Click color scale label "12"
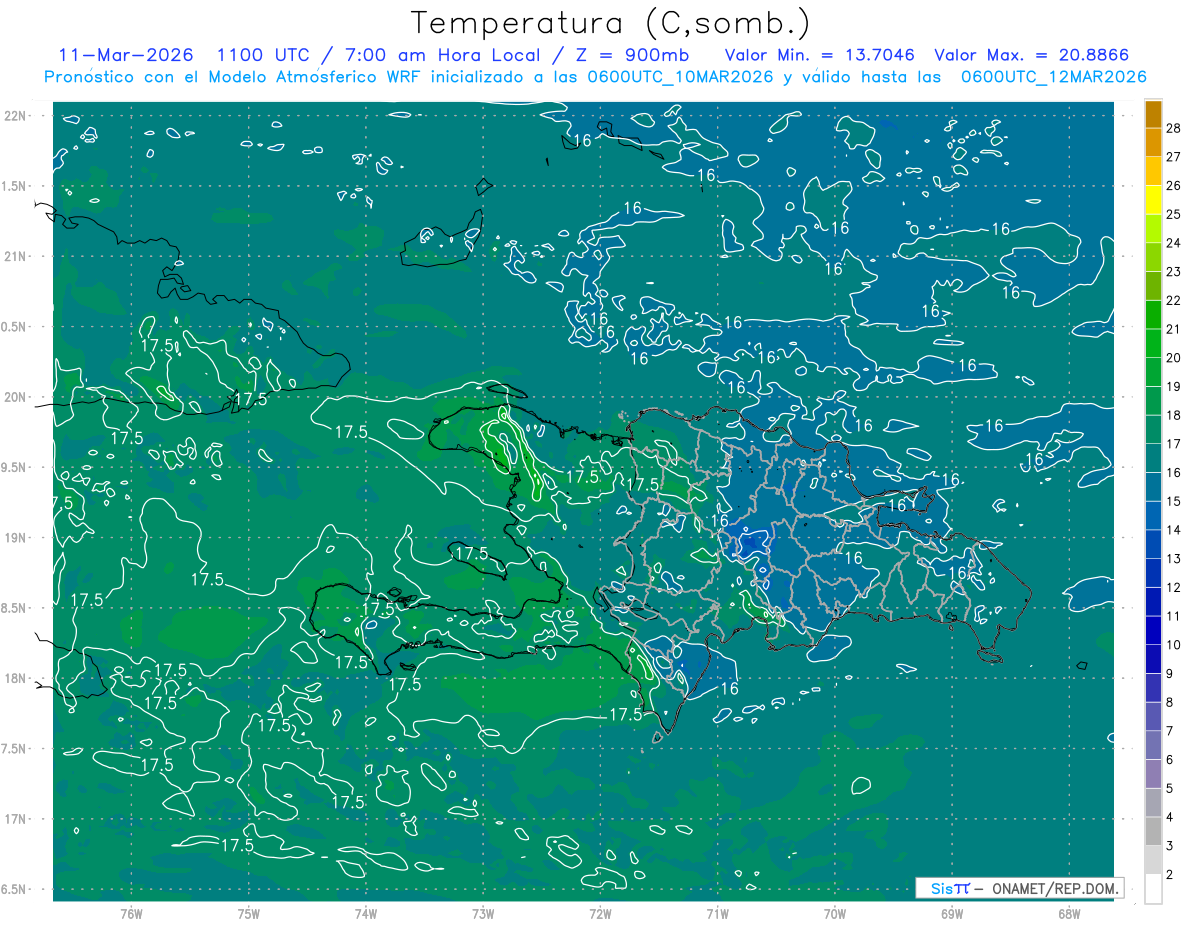 click(1174, 587)
